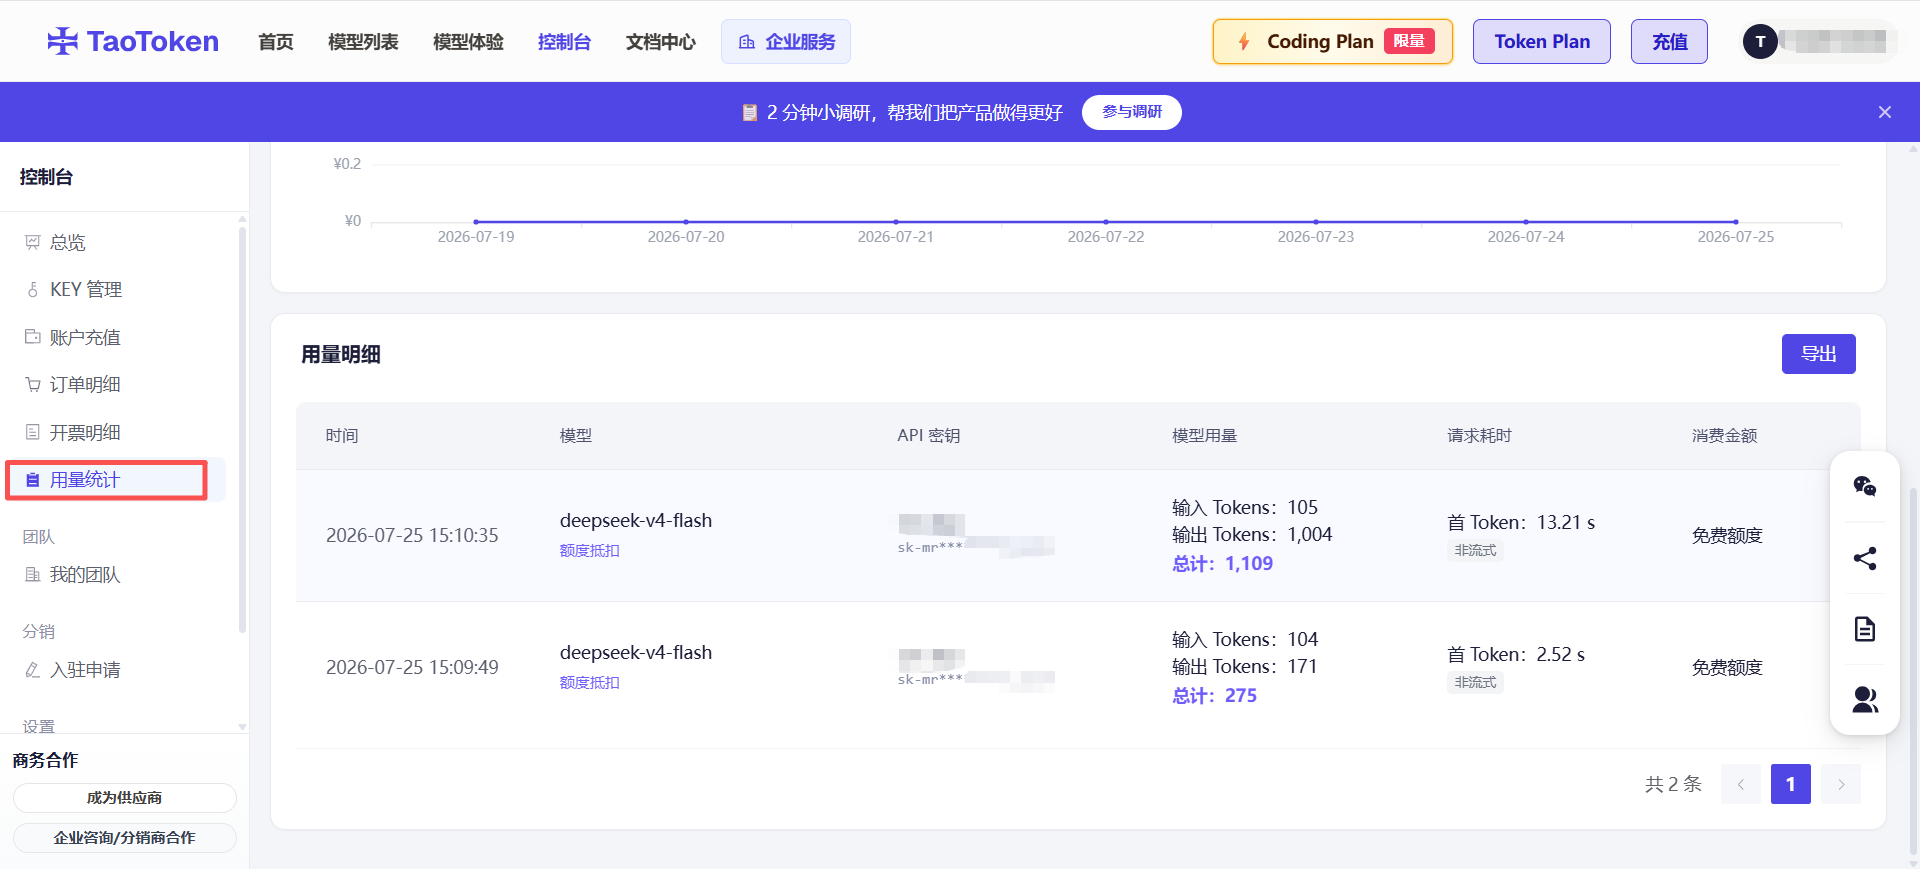Export usage details with 导出
This screenshot has width=1920, height=869.
1818,354
